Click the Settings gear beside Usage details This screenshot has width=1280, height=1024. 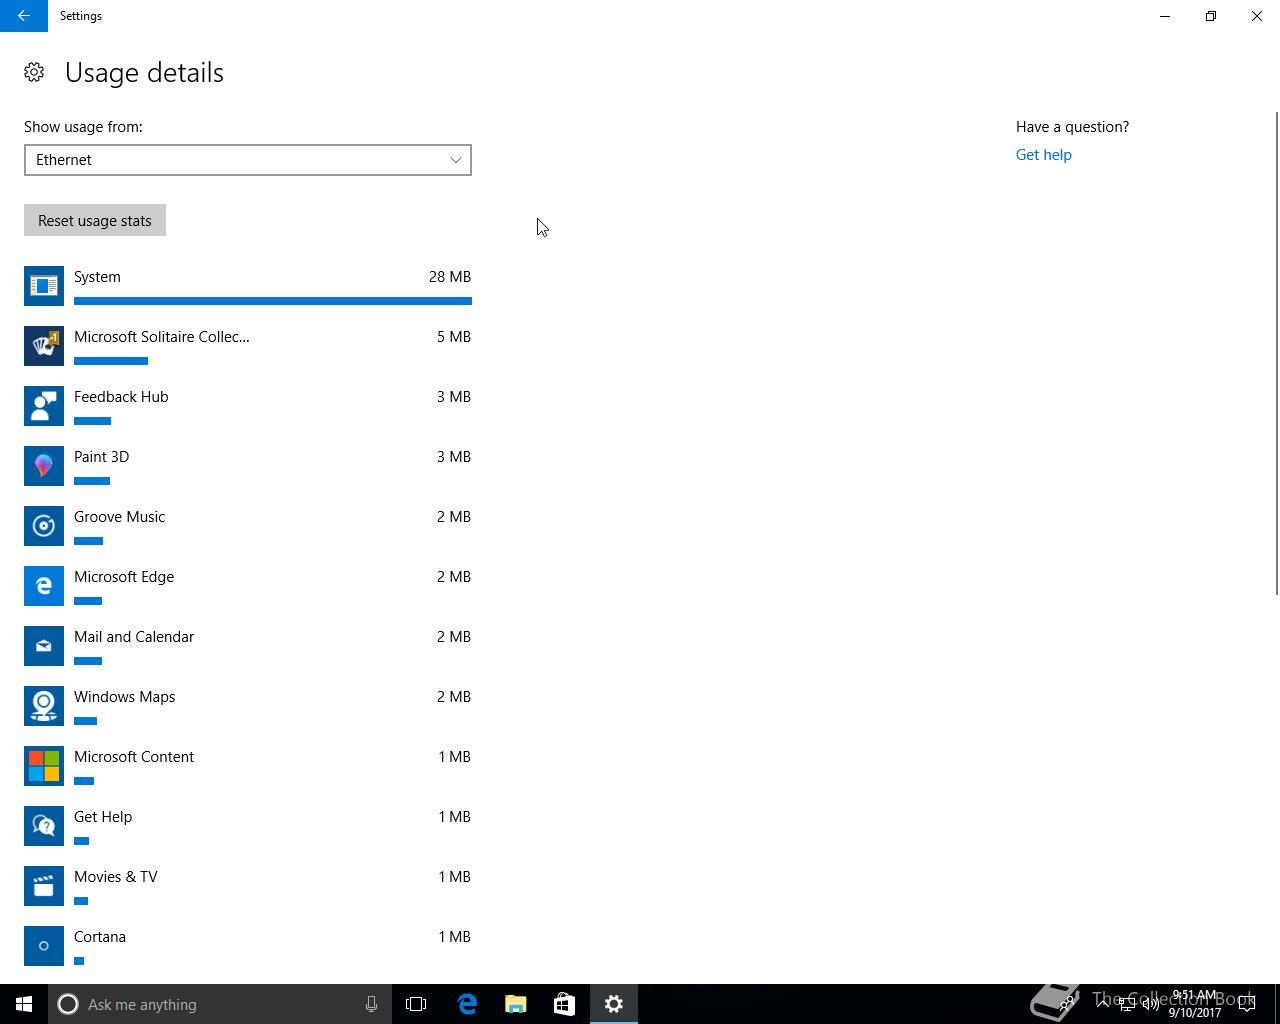tap(34, 72)
